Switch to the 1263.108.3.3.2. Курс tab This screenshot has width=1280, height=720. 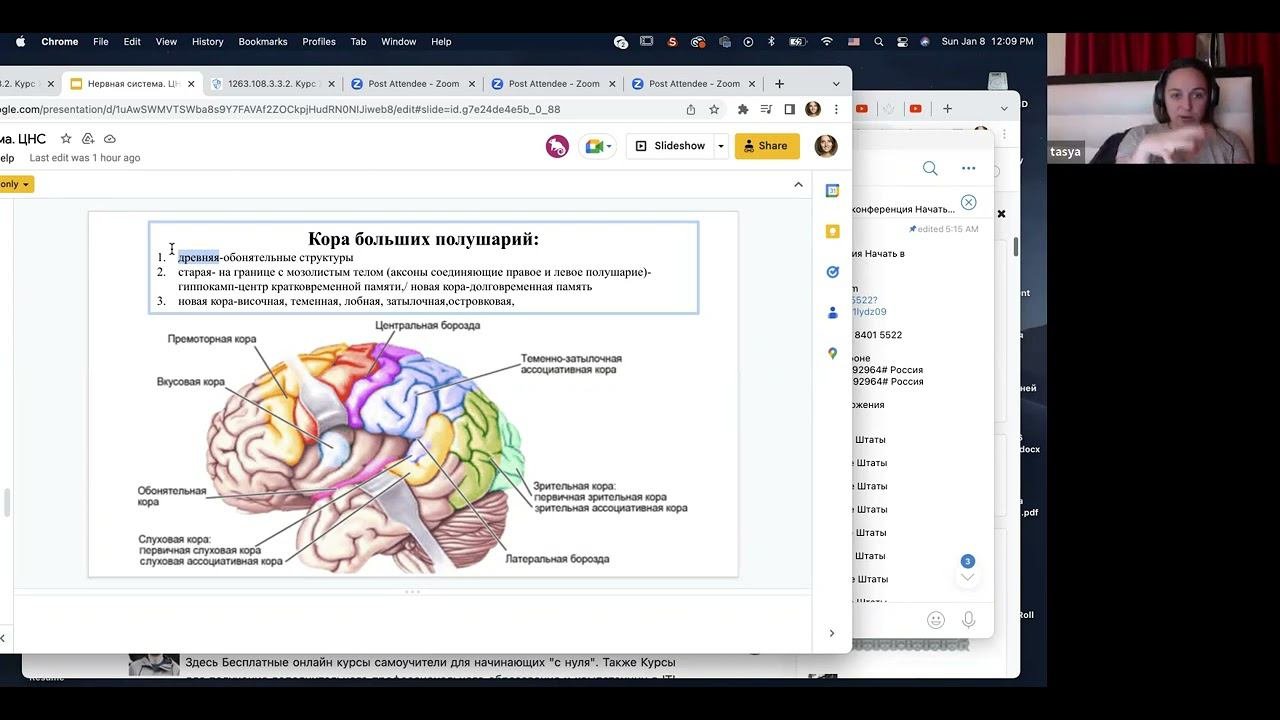(x=270, y=84)
